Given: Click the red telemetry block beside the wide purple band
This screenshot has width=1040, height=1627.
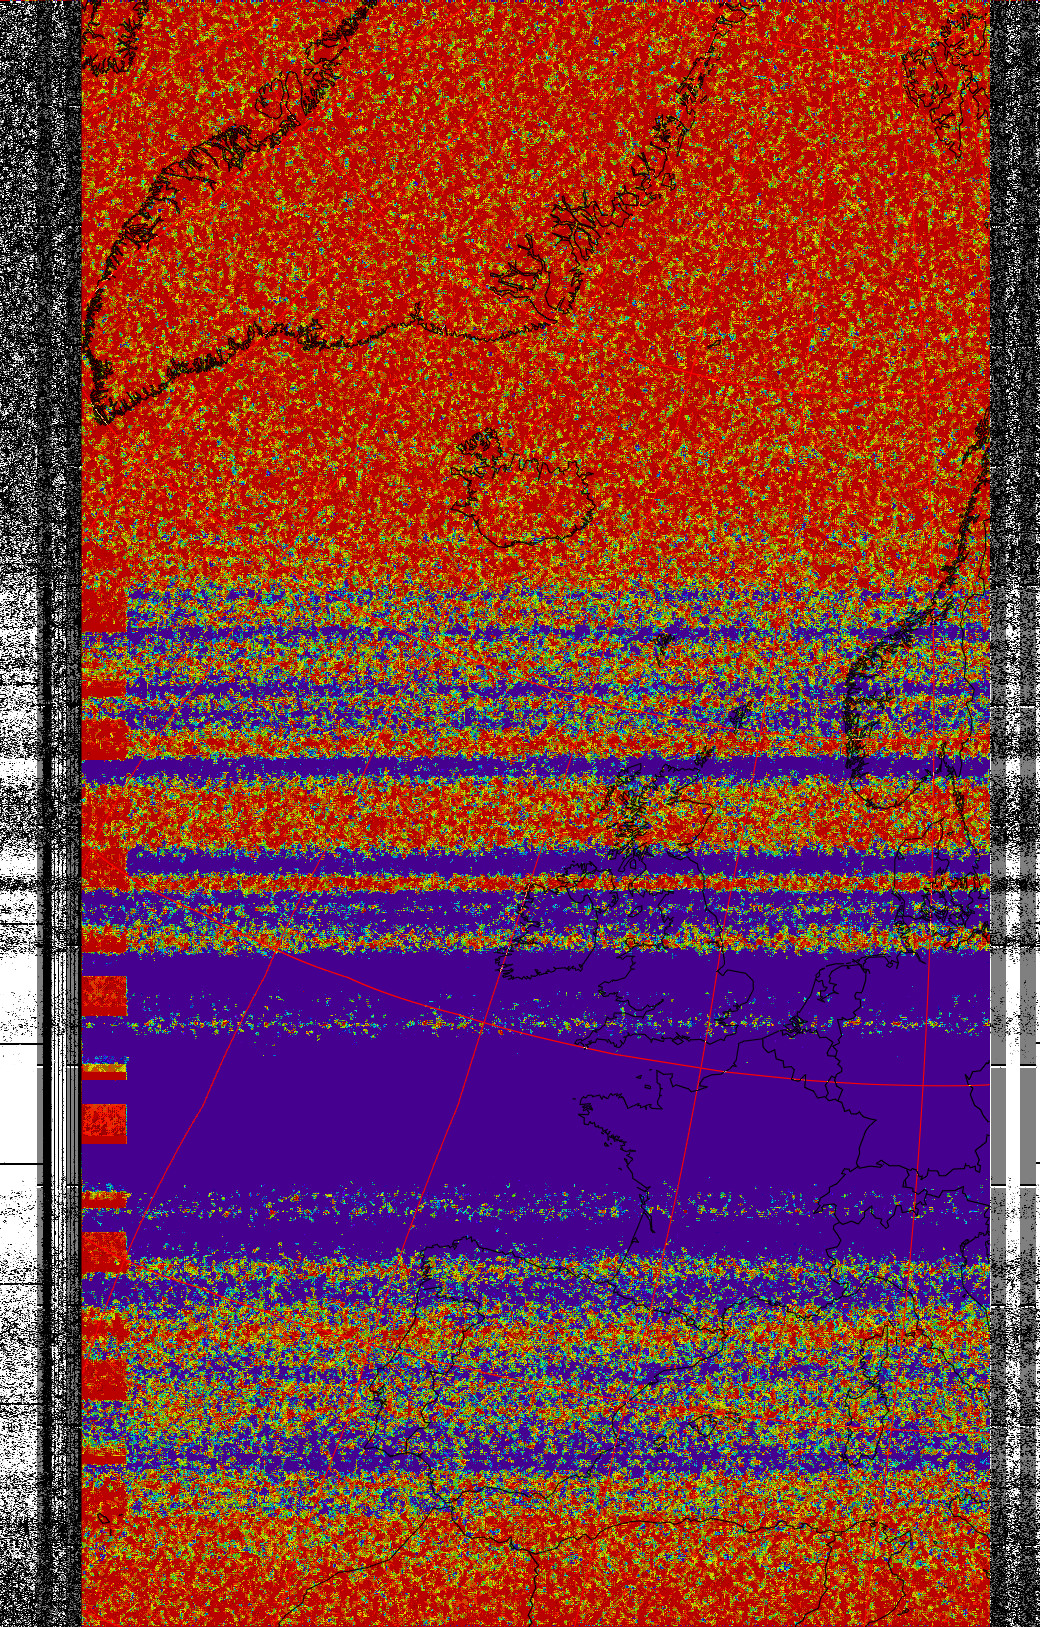Looking at the screenshot, I should pyautogui.click(x=104, y=1123).
